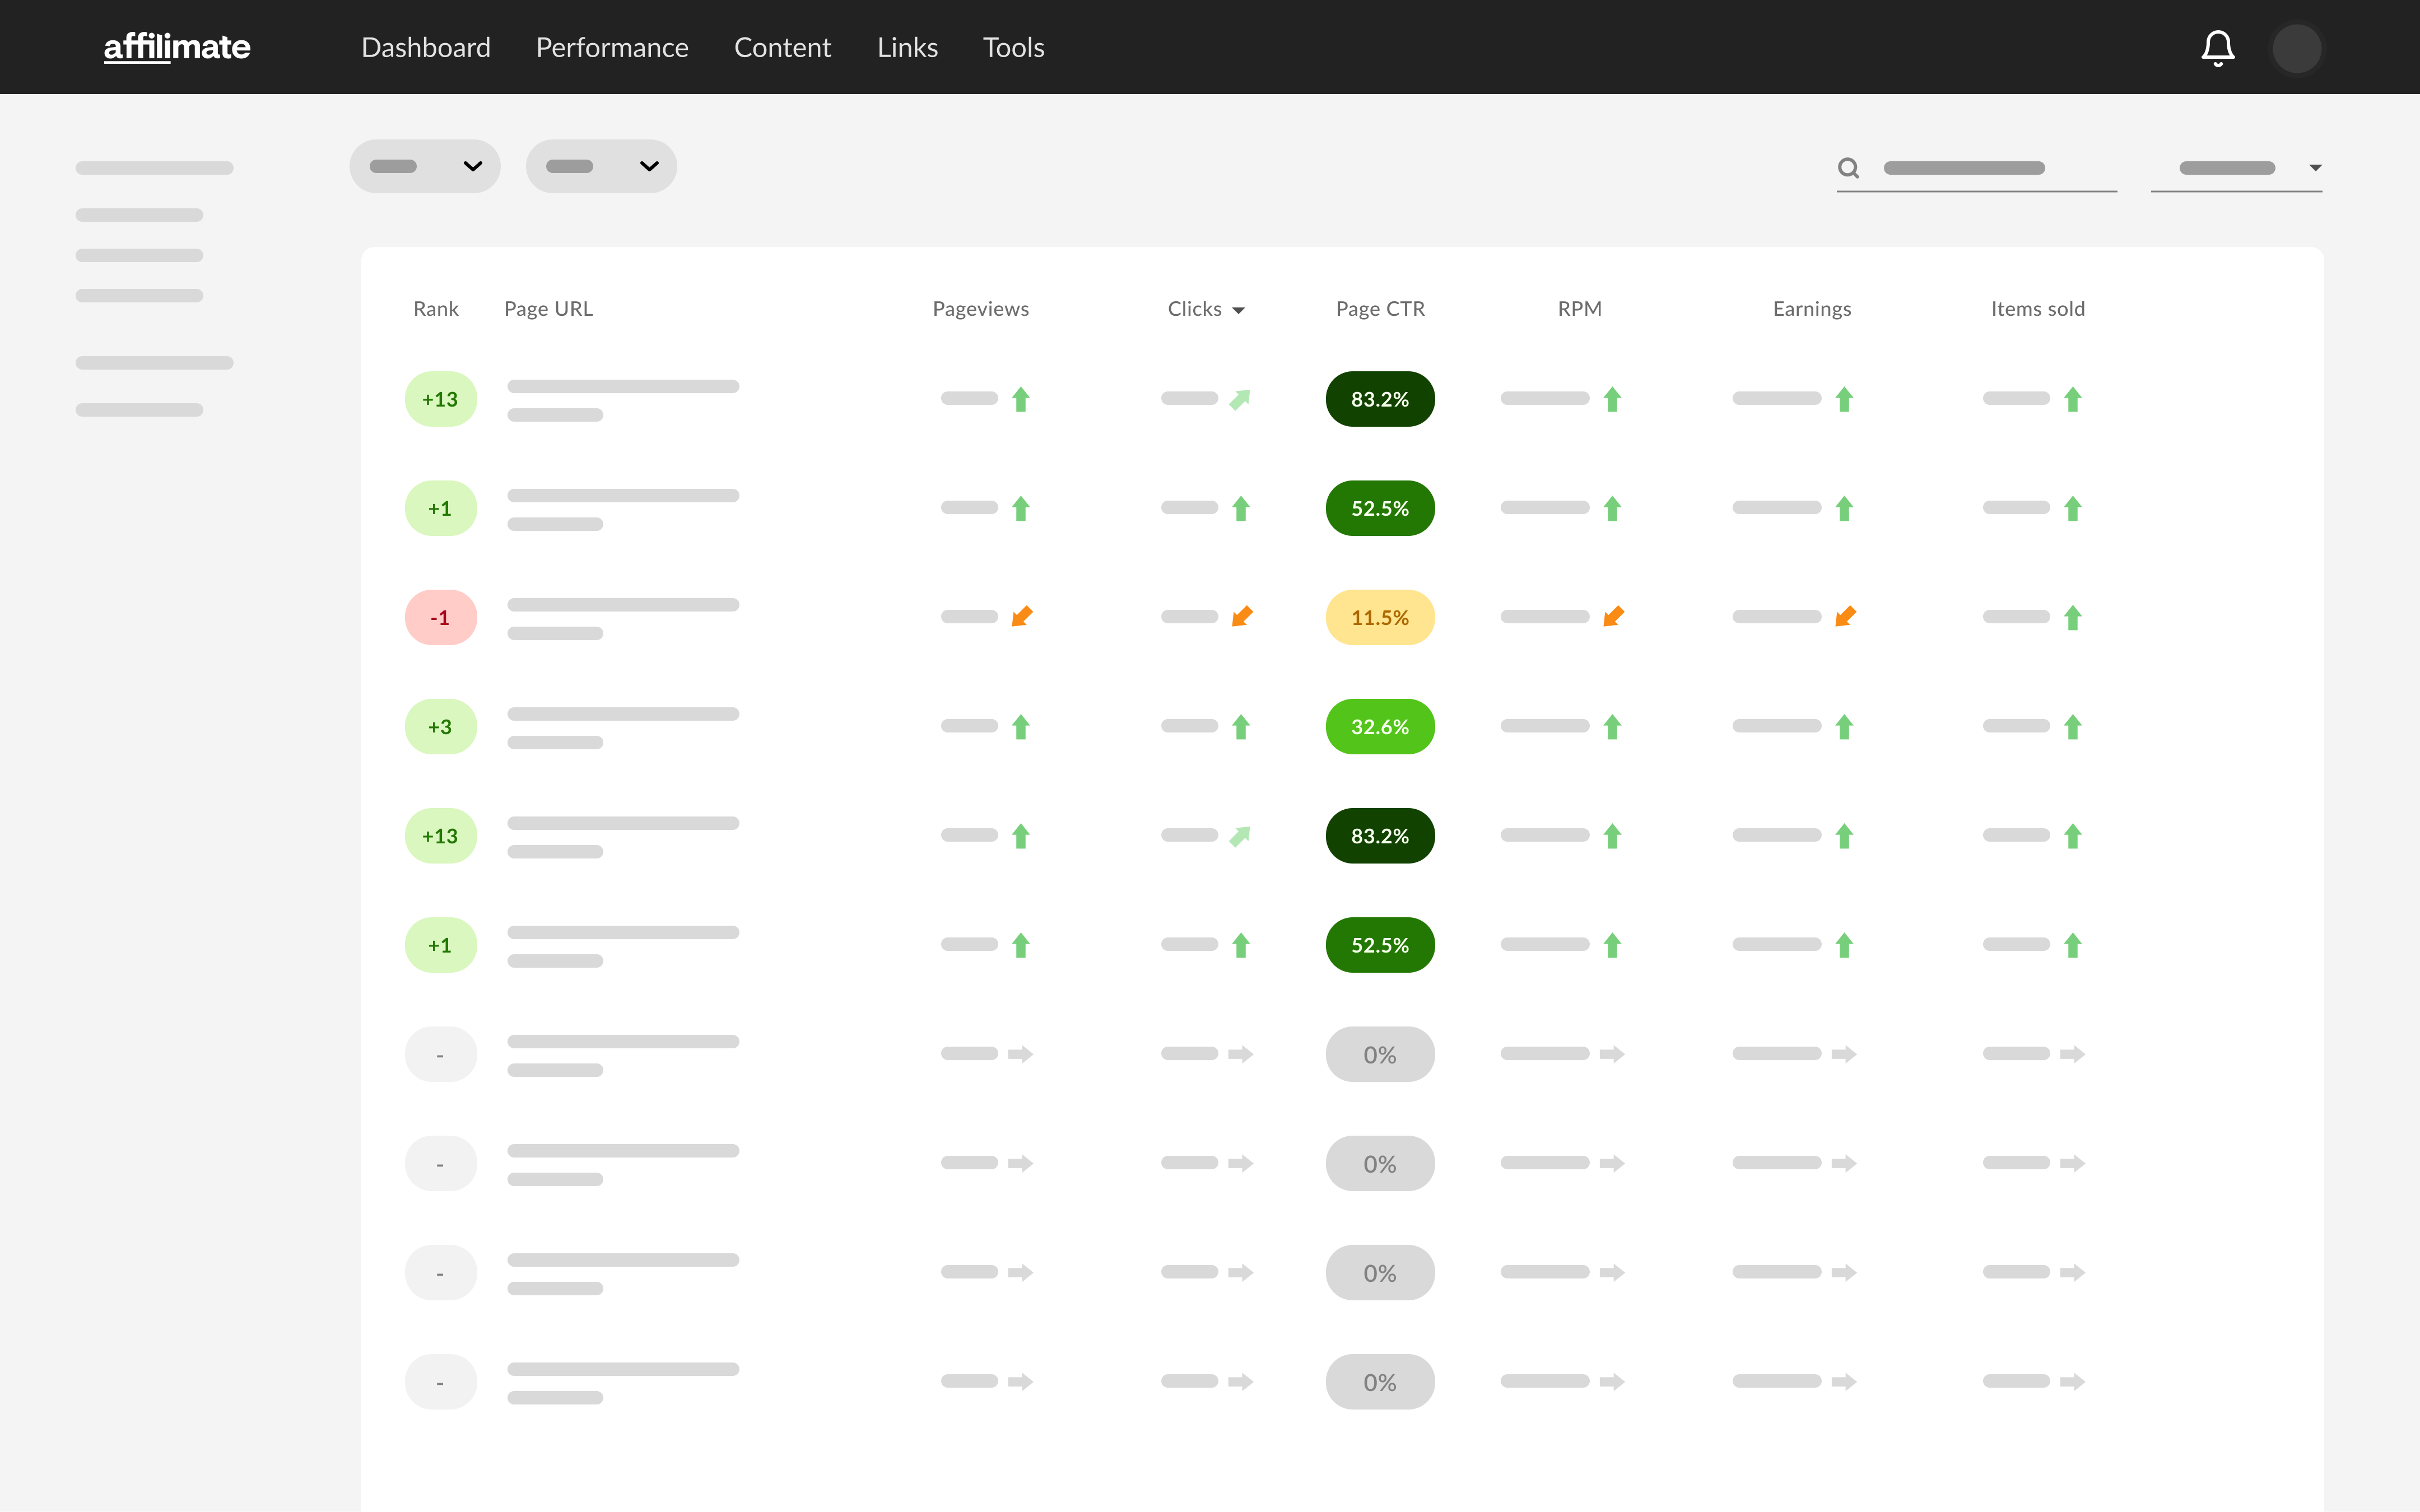Image resolution: width=2420 pixels, height=1512 pixels.
Task: Click the green Items sold arrow in the -1 row
Action: 2073,618
